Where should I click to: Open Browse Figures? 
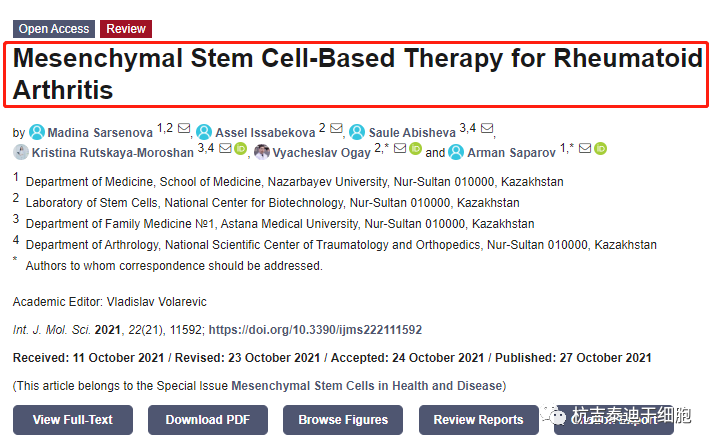[x=343, y=420]
